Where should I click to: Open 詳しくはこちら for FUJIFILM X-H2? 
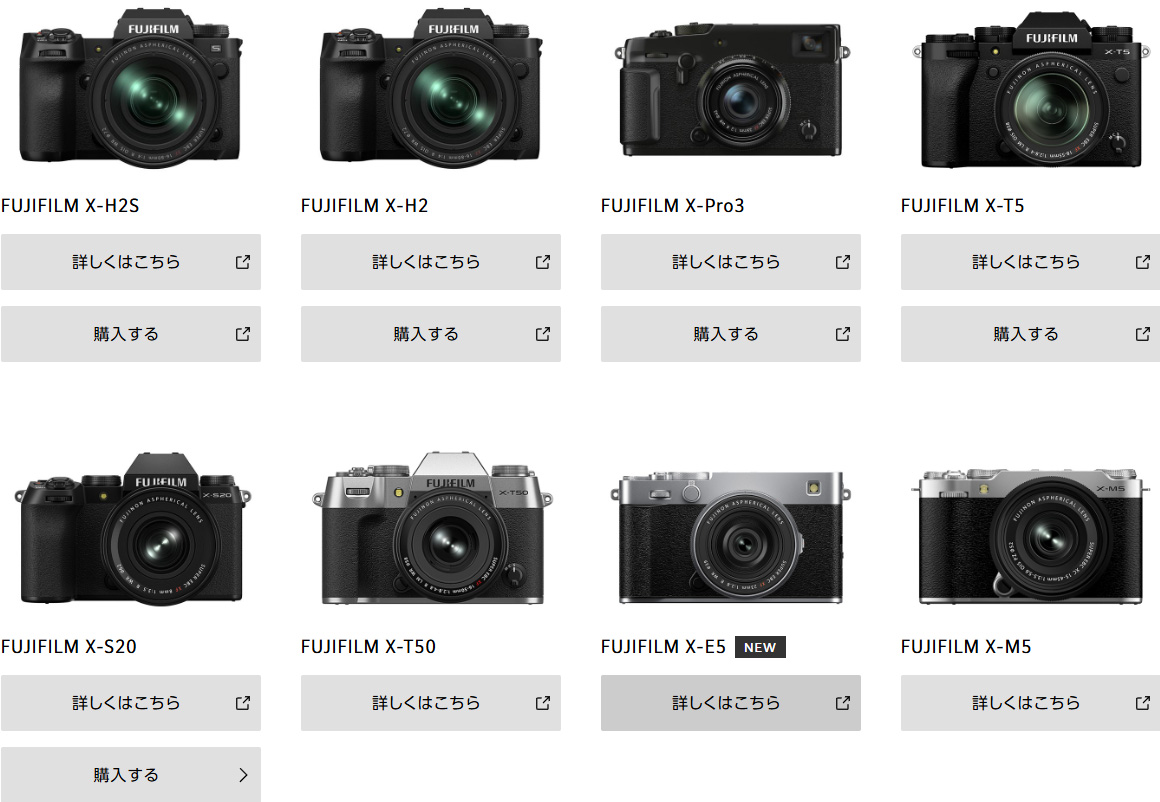(431, 262)
